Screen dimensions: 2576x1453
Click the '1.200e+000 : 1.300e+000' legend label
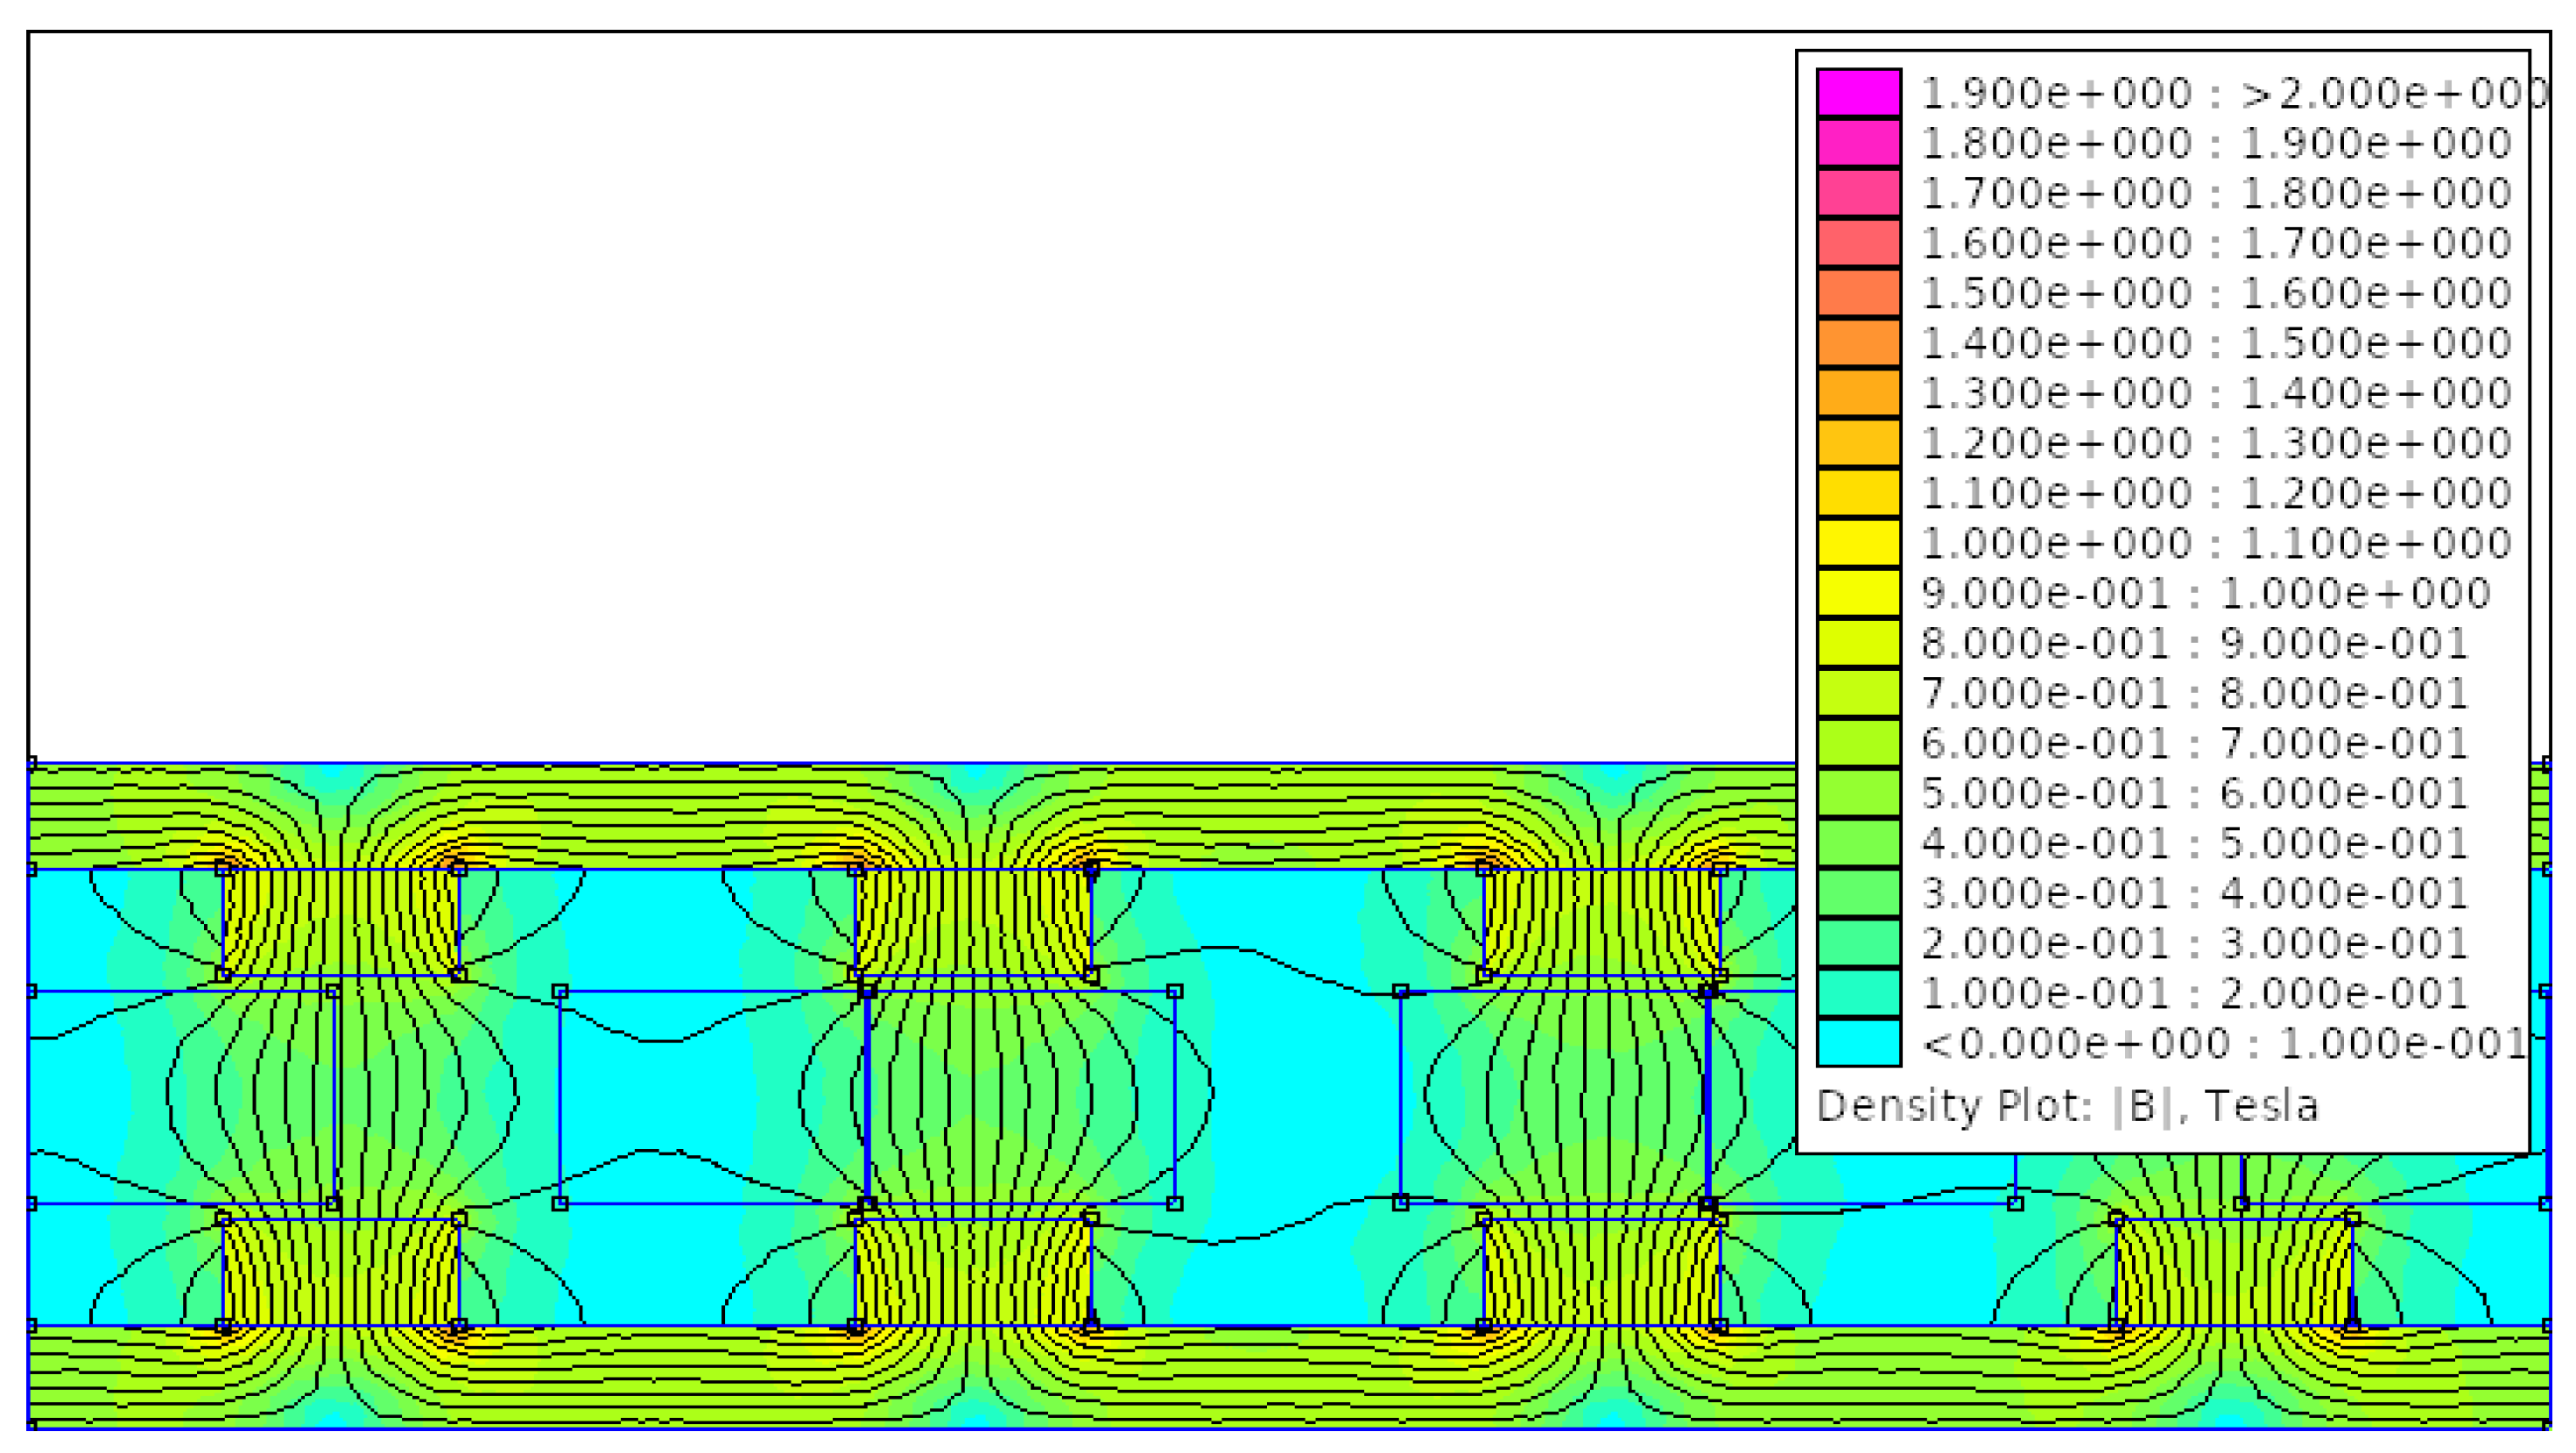(x=2216, y=443)
